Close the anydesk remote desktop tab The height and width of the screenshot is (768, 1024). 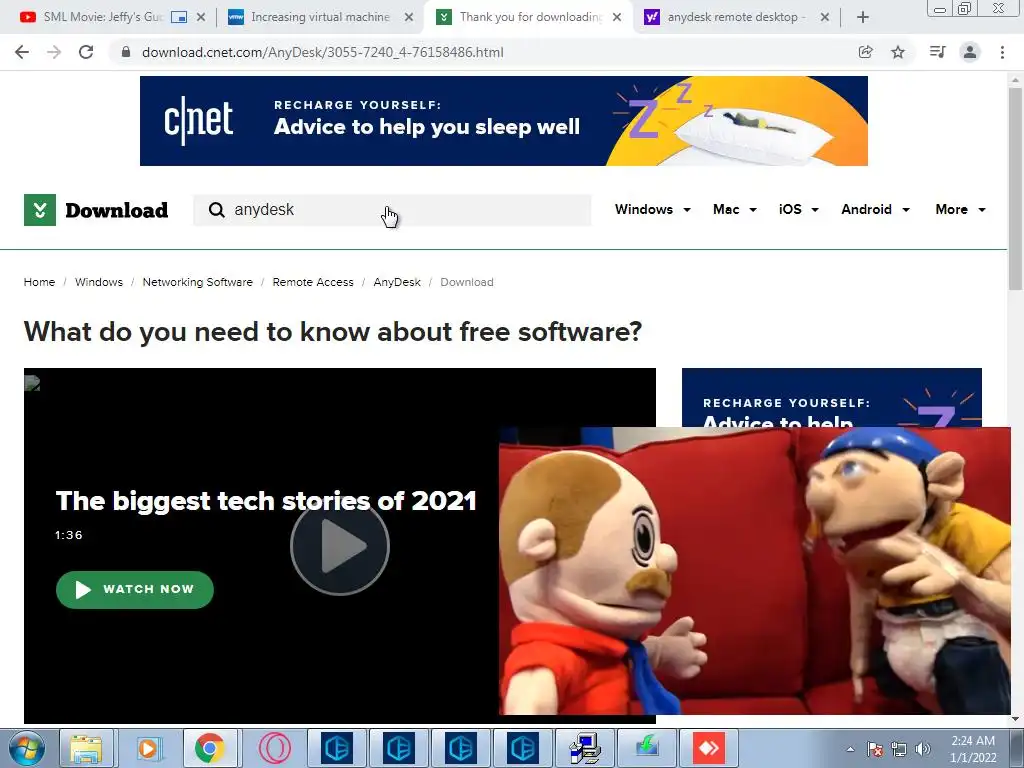click(825, 17)
